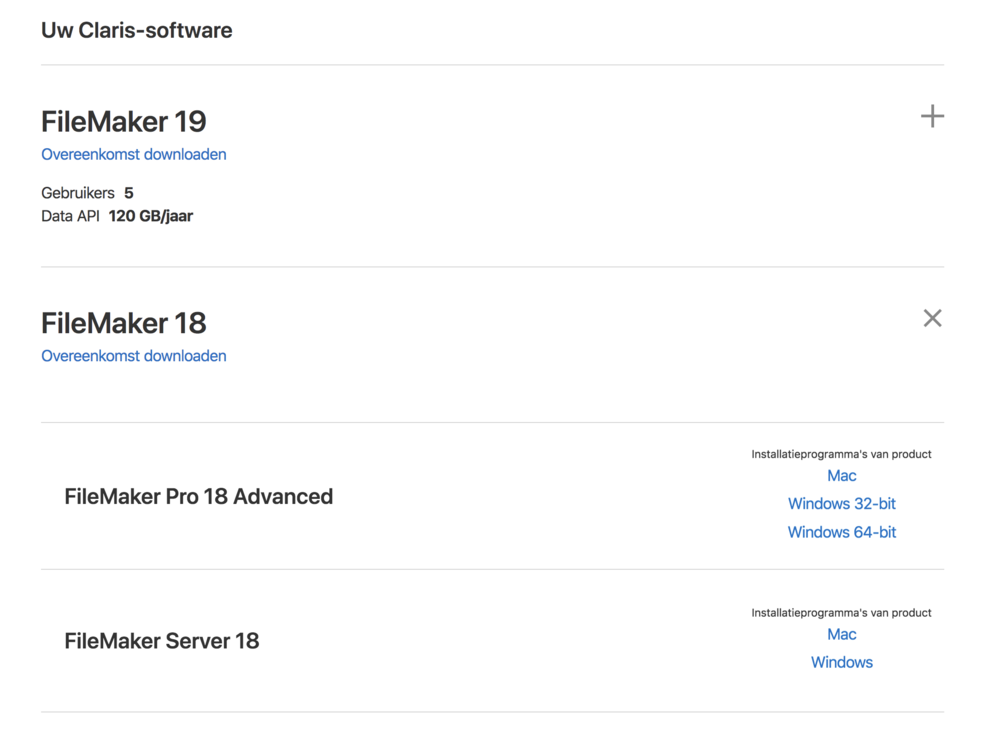This screenshot has width=1000, height=729.
Task: Click Installatieprogramma's label in Server 18 row
Action: (x=841, y=613)
